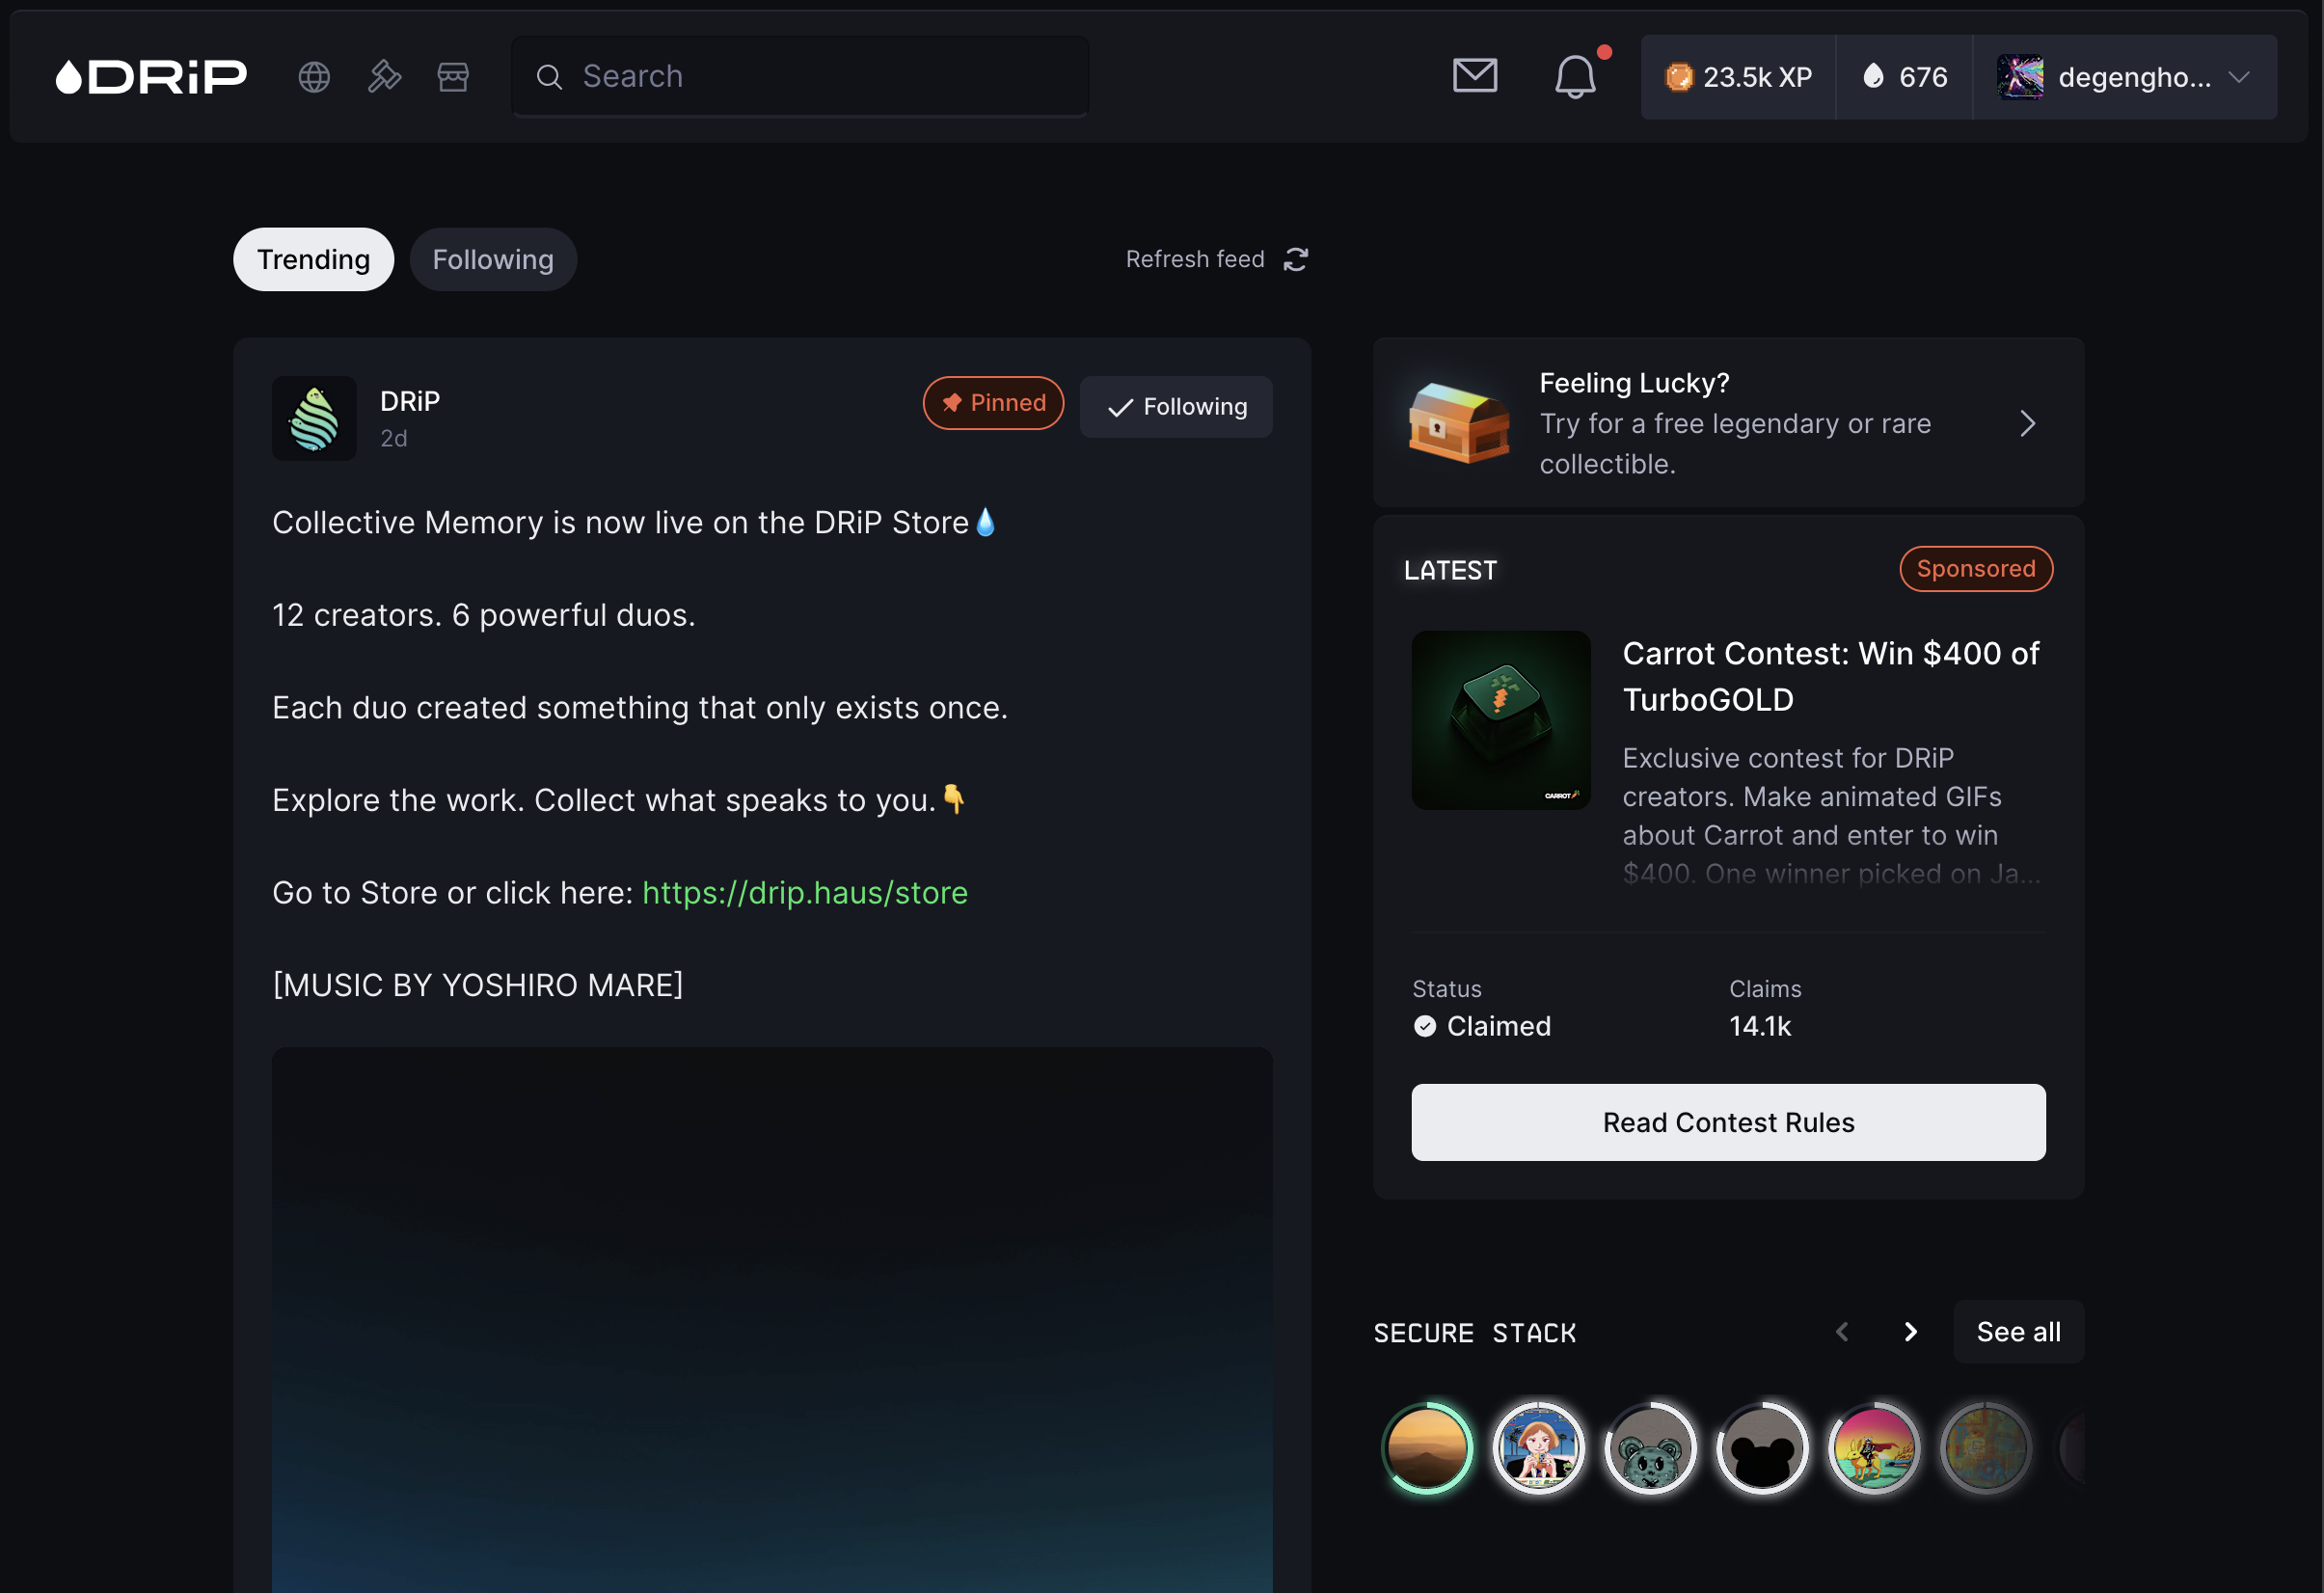Click the 2d post timestamp

click(394, 438)
